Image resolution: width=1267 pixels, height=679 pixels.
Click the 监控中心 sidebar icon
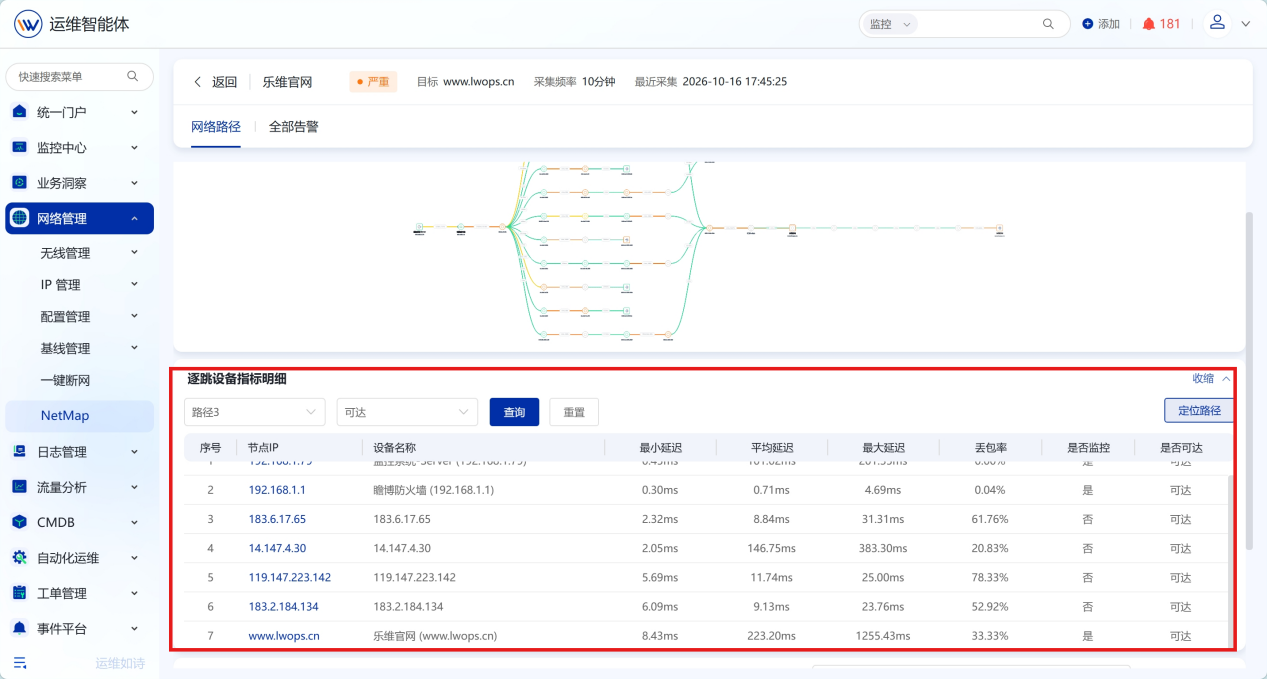click(19, 147)
